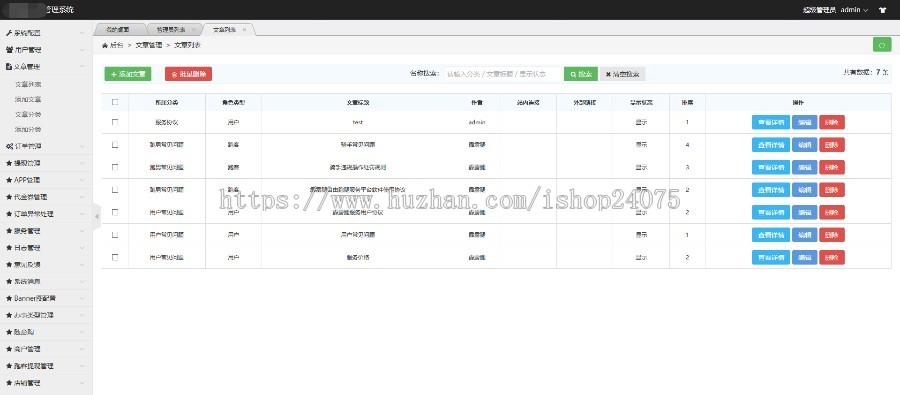Check the box for row with sort 3
Viewport: 900px width, 395px height.
point(115,167)
